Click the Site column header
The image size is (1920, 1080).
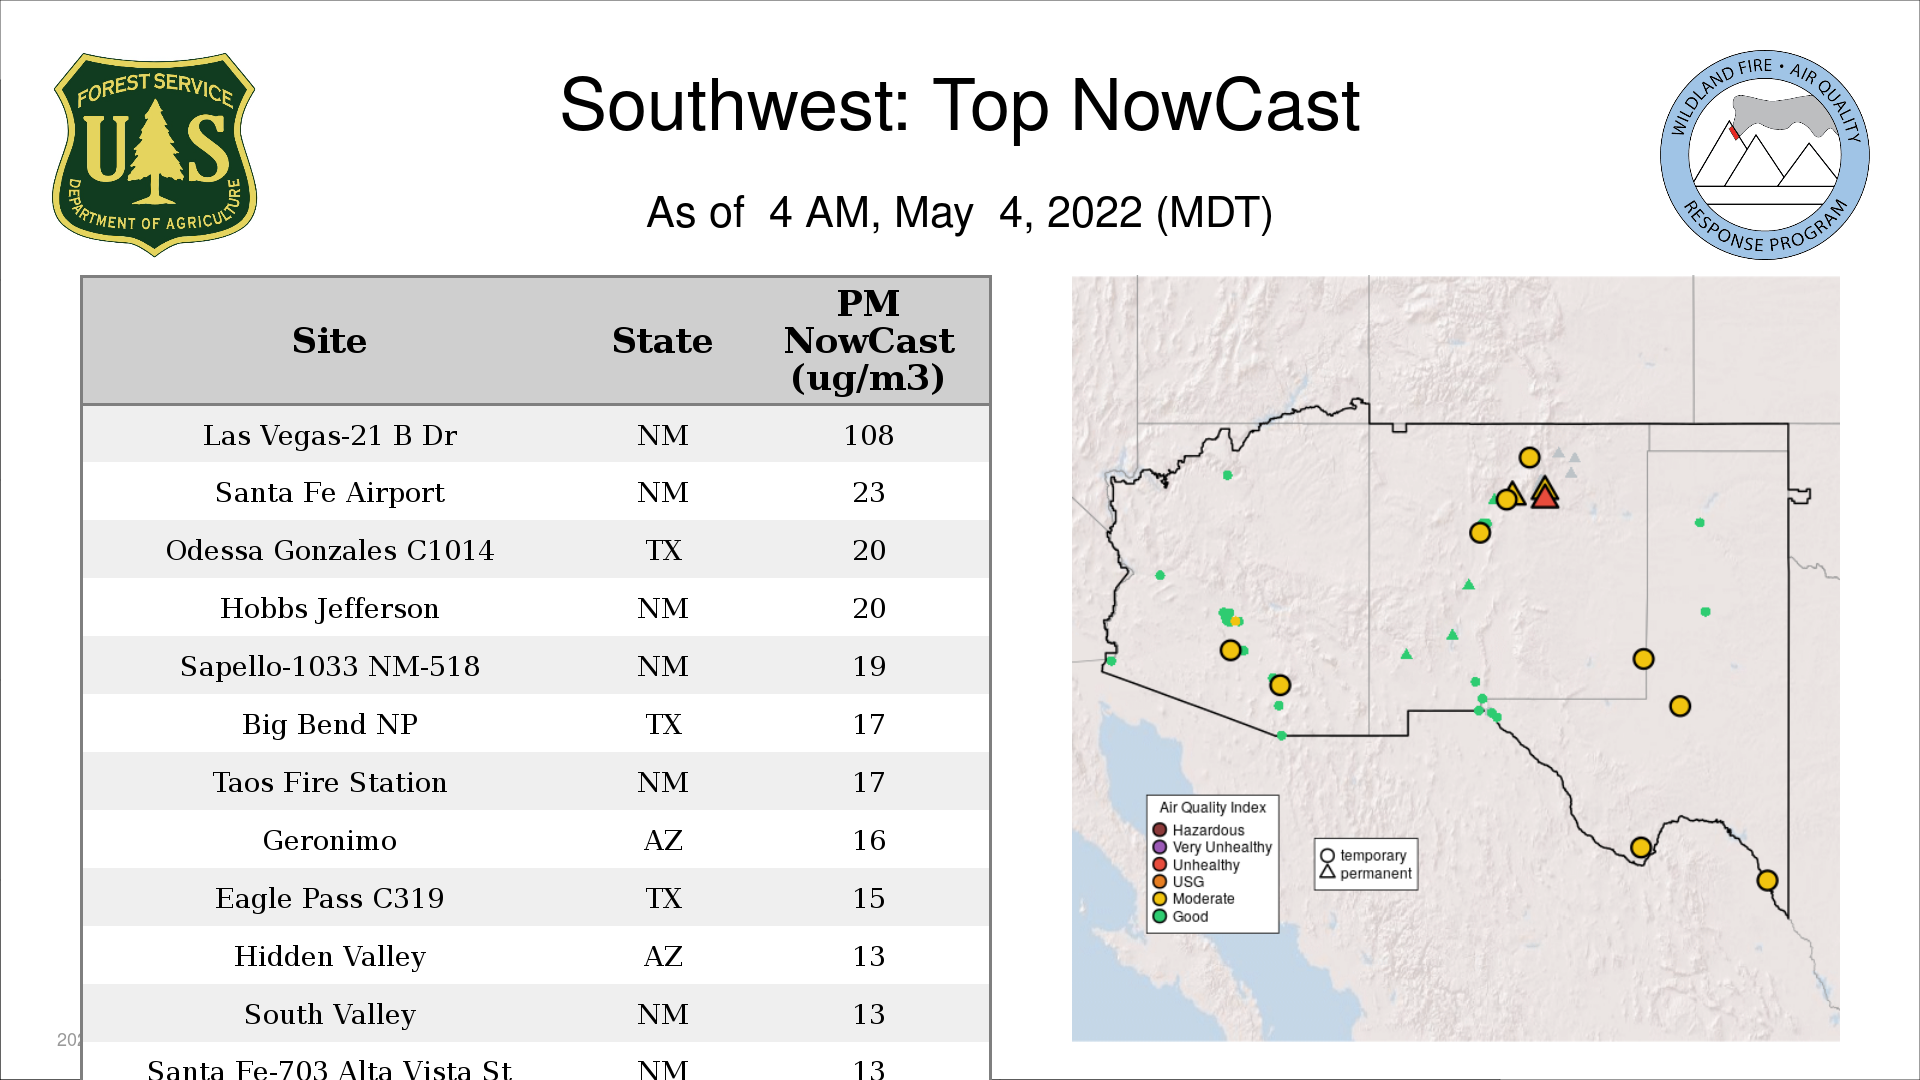330,341
